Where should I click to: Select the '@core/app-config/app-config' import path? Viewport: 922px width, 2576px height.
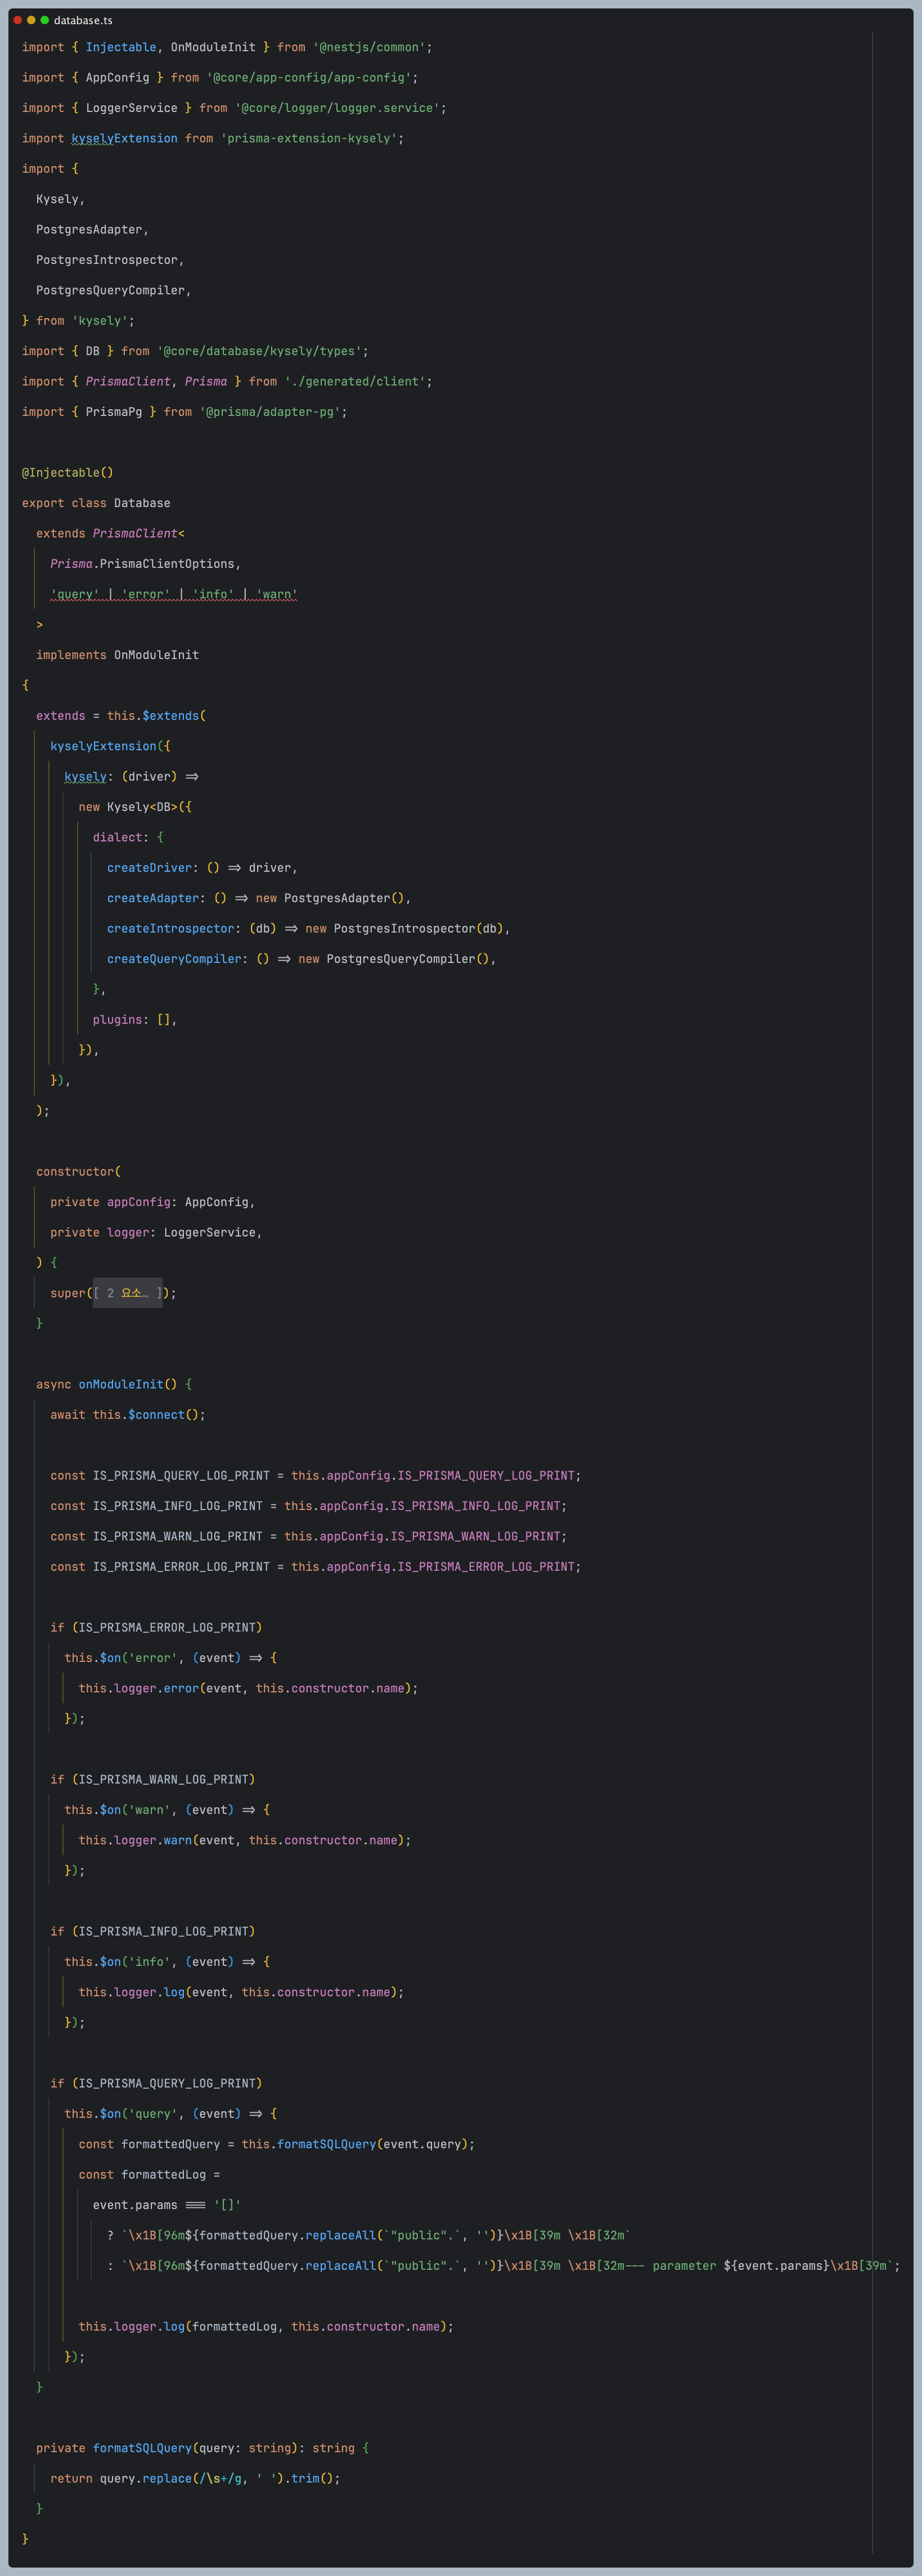click(x=309, y=77)
